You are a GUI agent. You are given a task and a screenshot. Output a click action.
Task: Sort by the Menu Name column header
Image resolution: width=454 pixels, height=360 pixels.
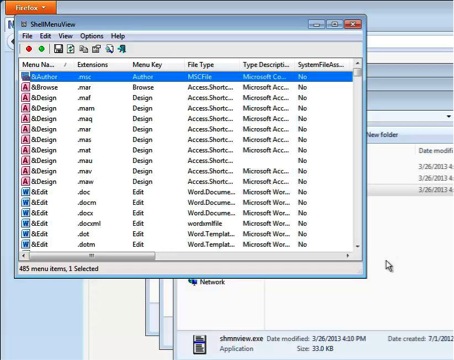coord(46,65)
